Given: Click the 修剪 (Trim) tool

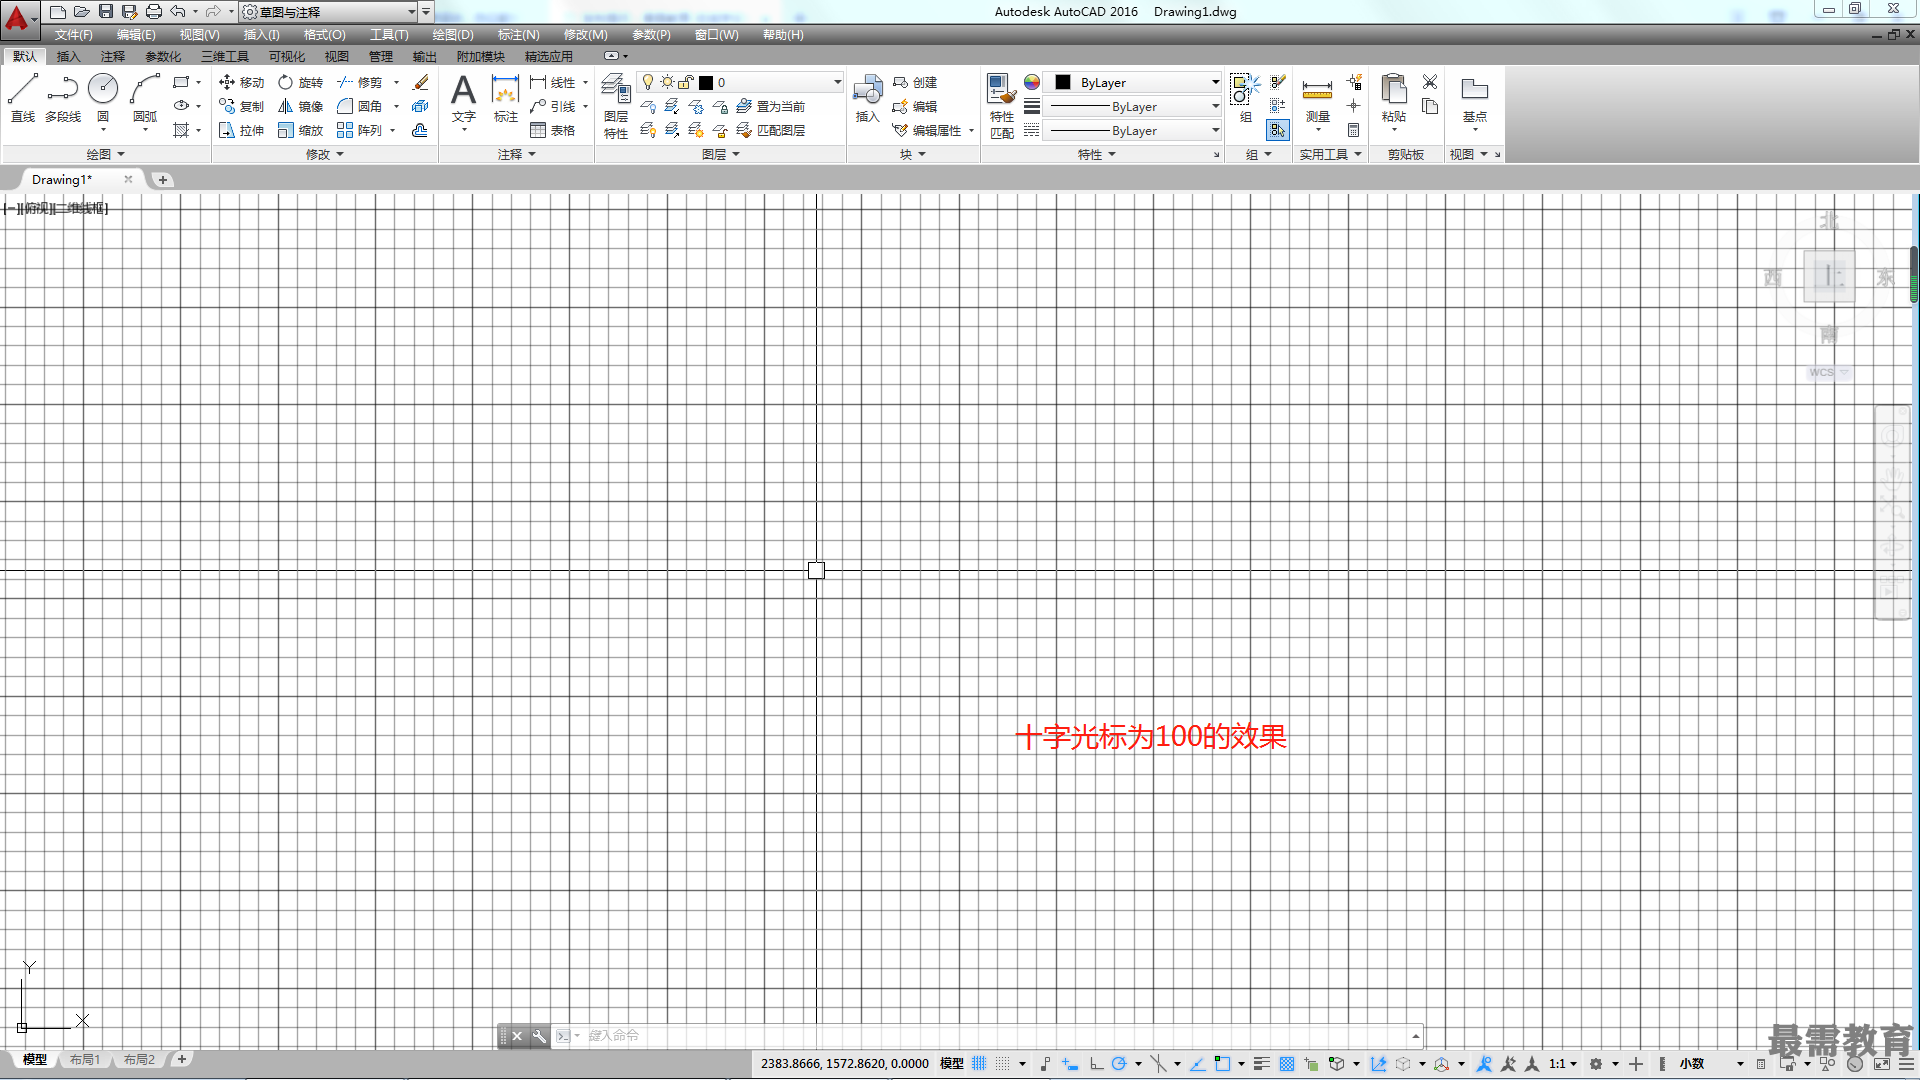Looking at the screenshot, I should click(360, 82).
